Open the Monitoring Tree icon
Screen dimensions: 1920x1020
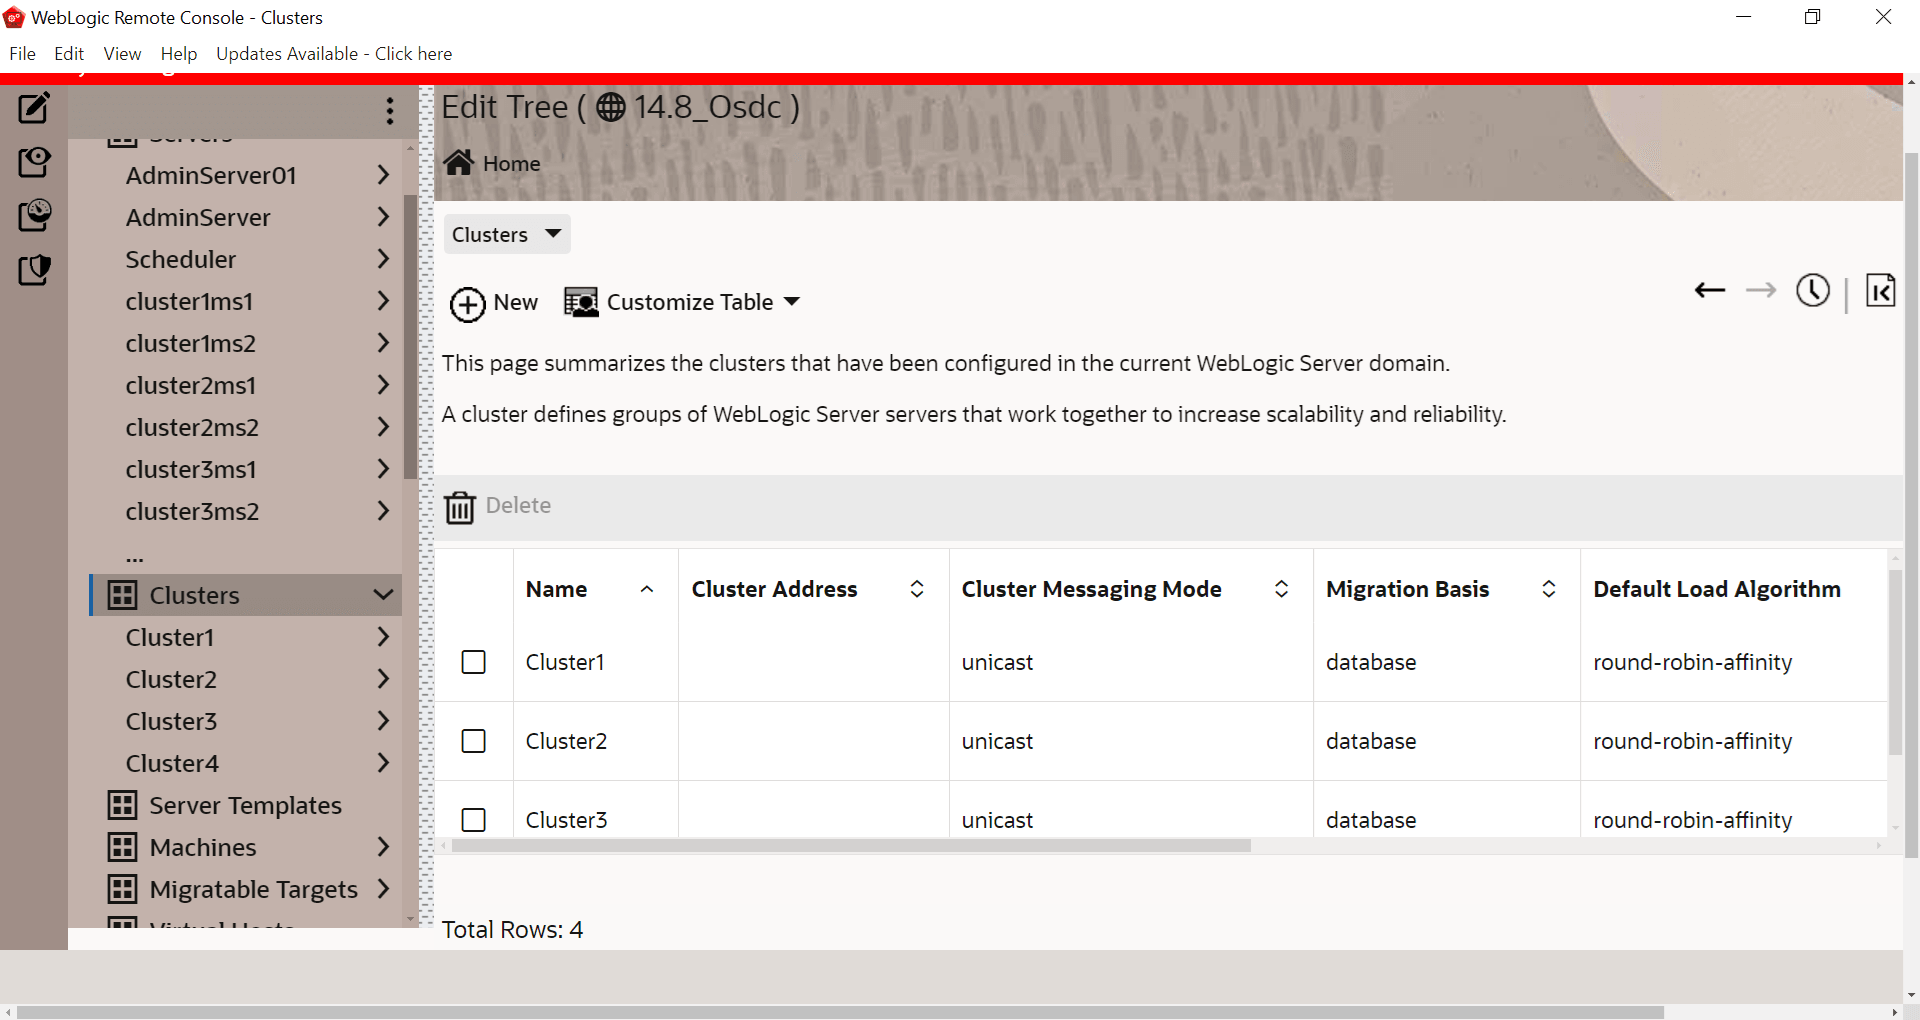[34, 215]
